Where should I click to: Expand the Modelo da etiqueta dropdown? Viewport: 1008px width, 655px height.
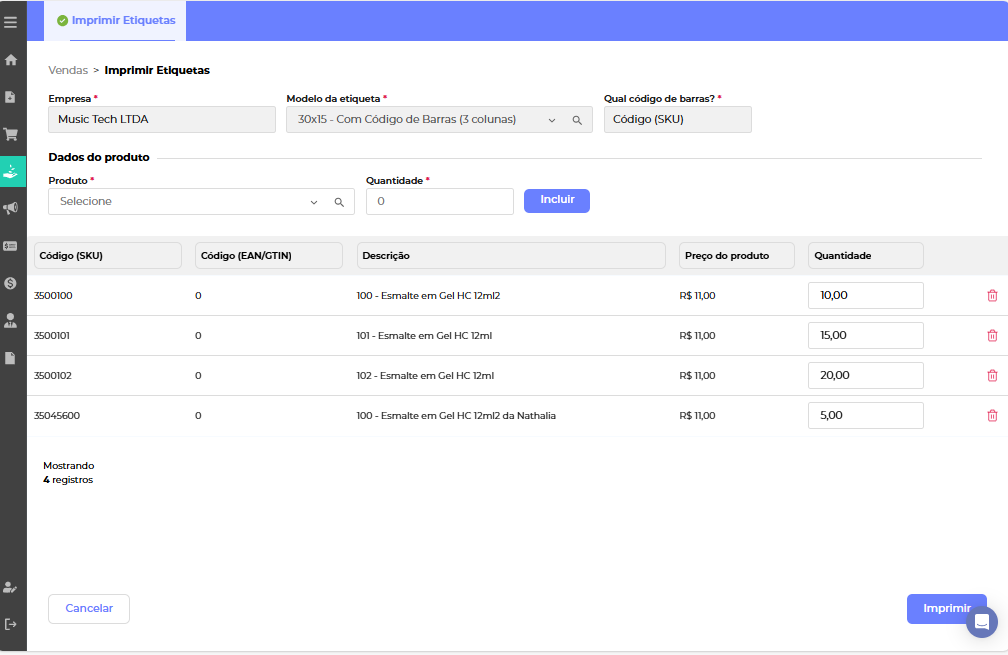[x=551, y=120]
